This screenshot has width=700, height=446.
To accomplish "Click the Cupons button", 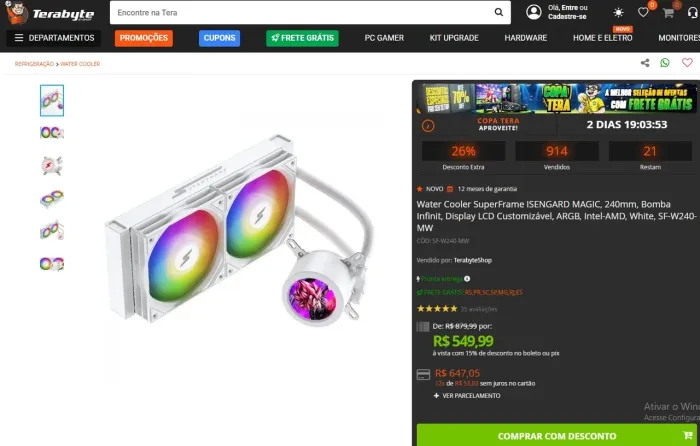I will 219,38.
